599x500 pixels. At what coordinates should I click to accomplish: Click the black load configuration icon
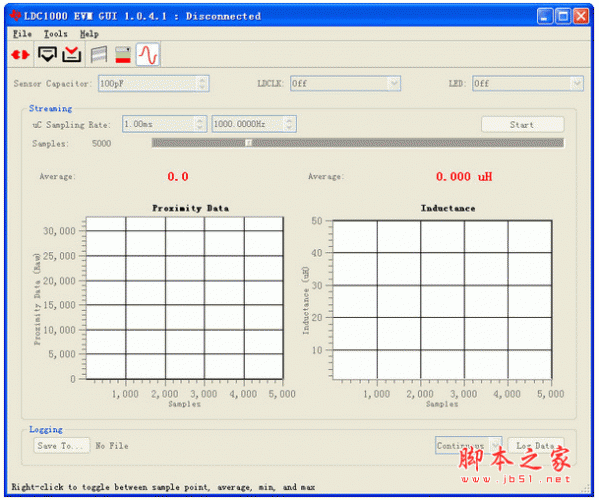tap(47, 54)
